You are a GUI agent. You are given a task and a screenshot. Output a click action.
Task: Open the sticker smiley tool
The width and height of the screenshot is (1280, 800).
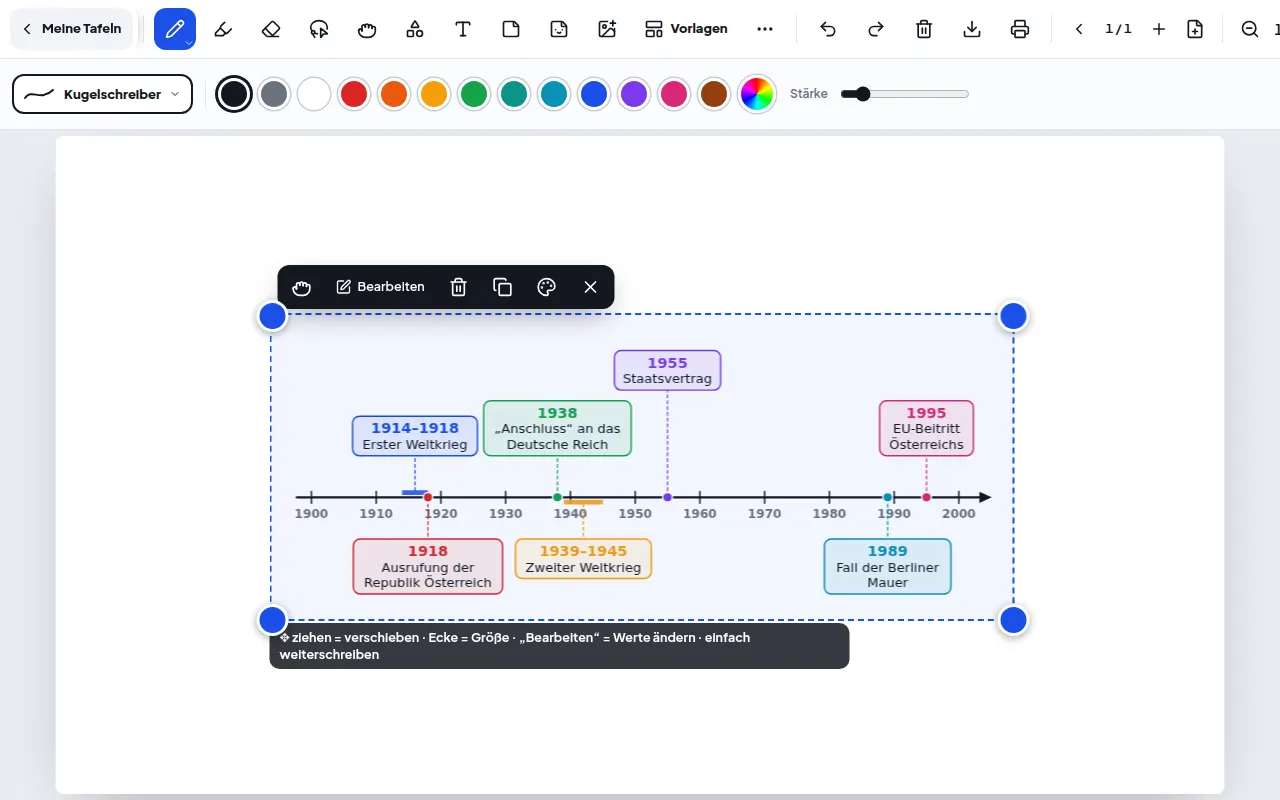[x=559, y=29]
